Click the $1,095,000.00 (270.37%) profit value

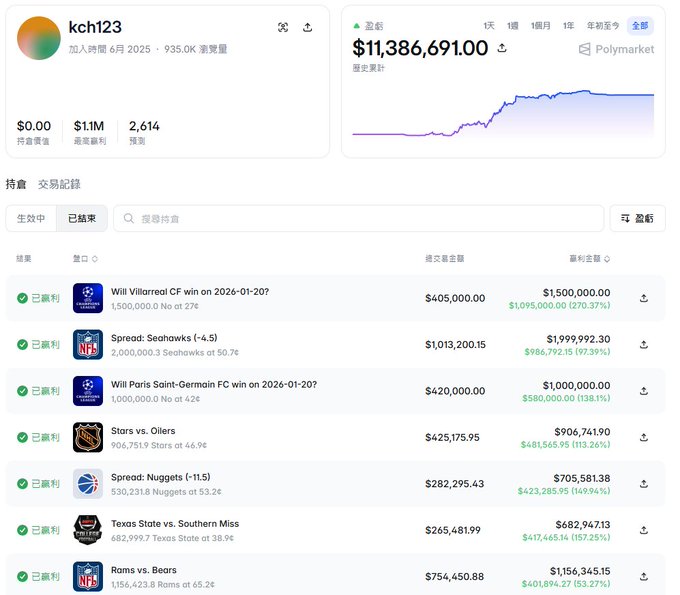point(559,305)
